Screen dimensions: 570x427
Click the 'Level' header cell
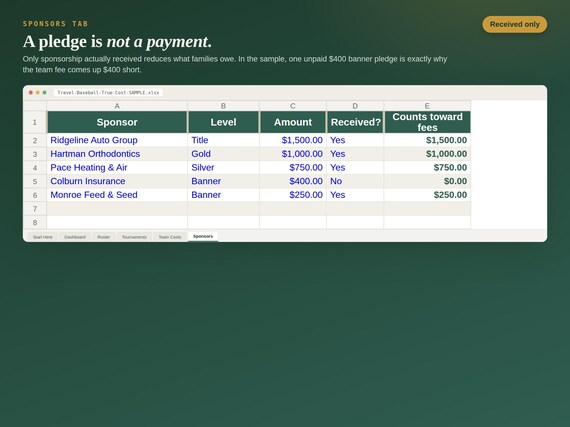tap(223, 122)
